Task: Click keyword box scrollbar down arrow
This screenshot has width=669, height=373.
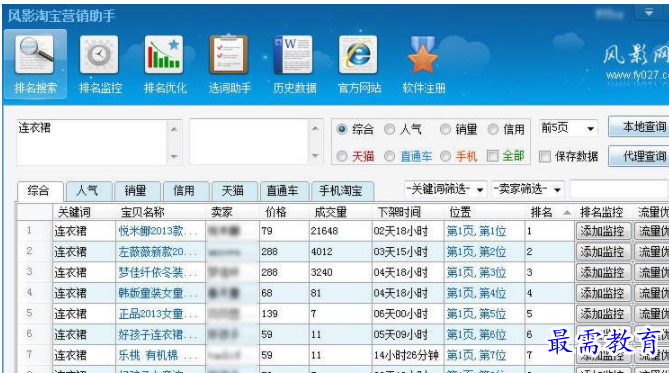Action: 174,156
